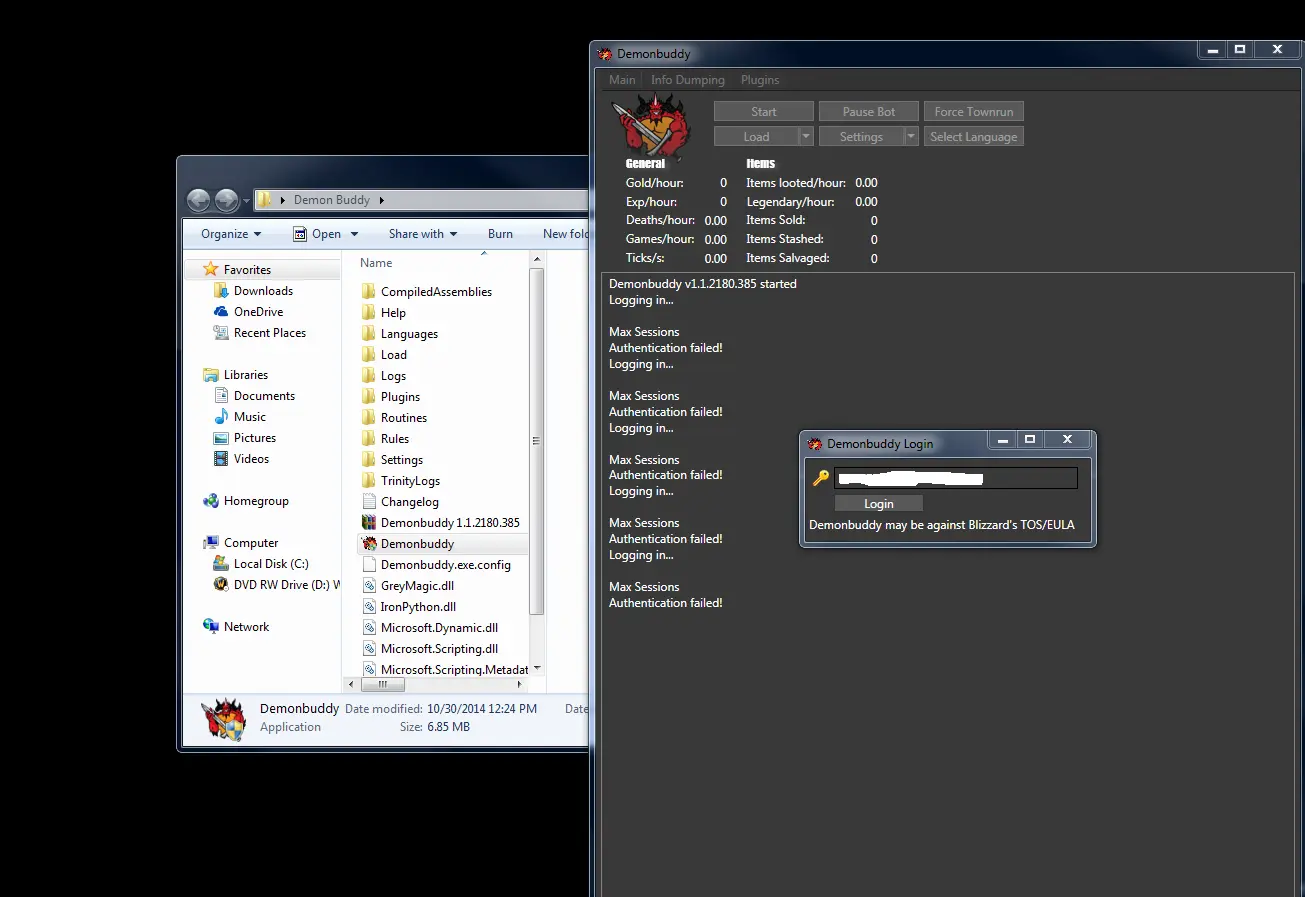This screenshot has width=1305, height=897.
Task: Expand the Demon Buddy breadcrumb arrow
Action: [x=381, y=200]
